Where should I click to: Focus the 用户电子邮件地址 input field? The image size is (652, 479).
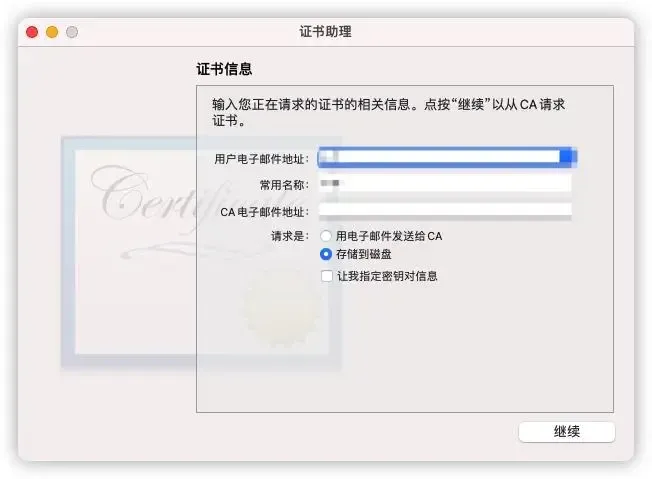(445, 157)
